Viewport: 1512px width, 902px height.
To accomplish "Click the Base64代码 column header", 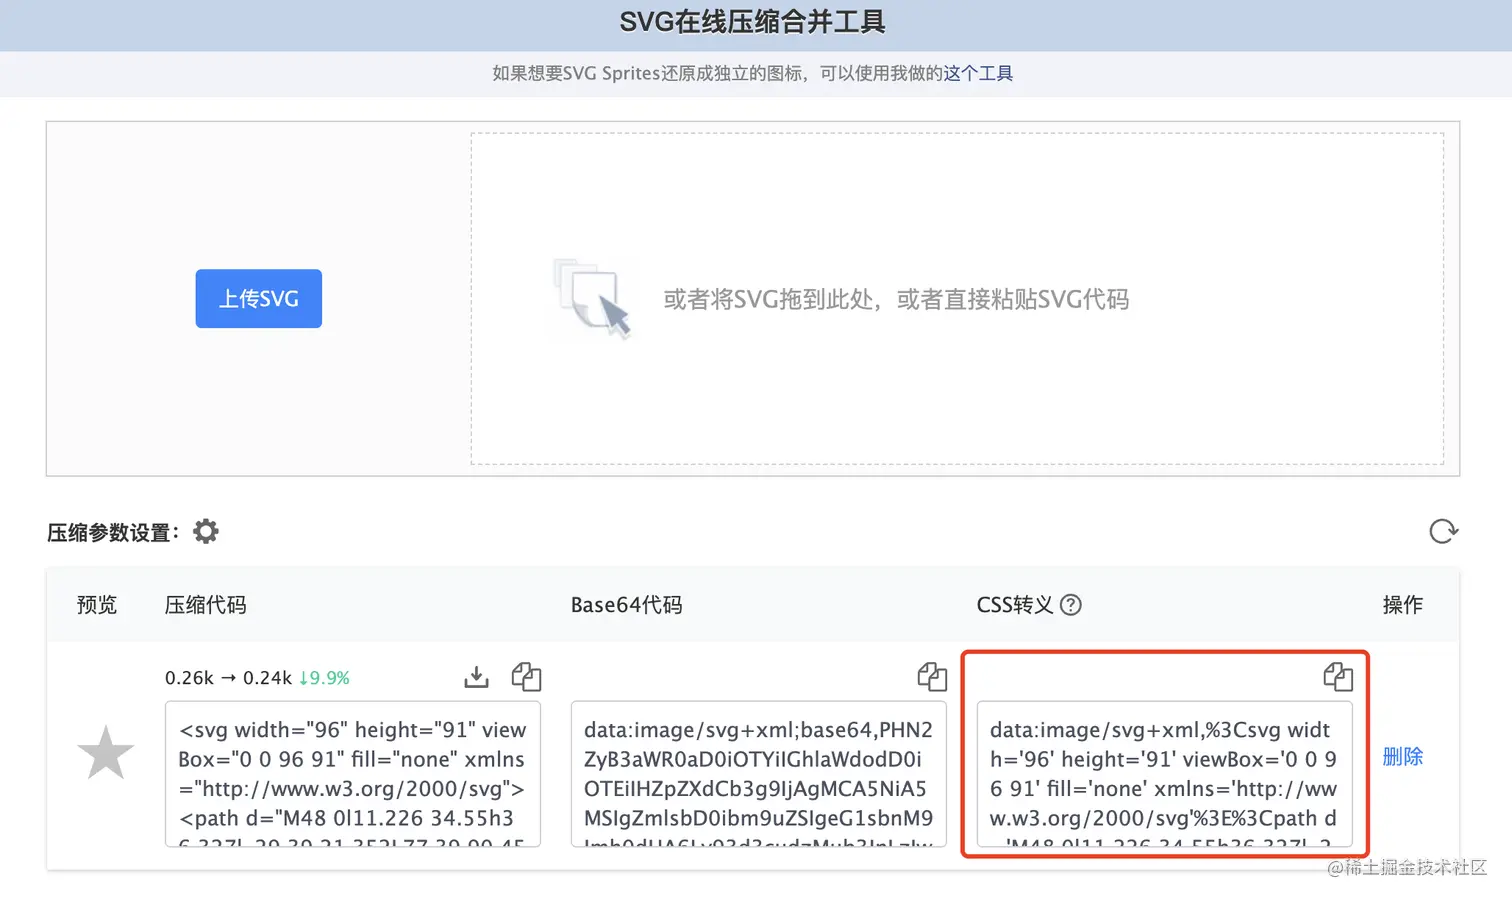I will click(x=627, y=605).
